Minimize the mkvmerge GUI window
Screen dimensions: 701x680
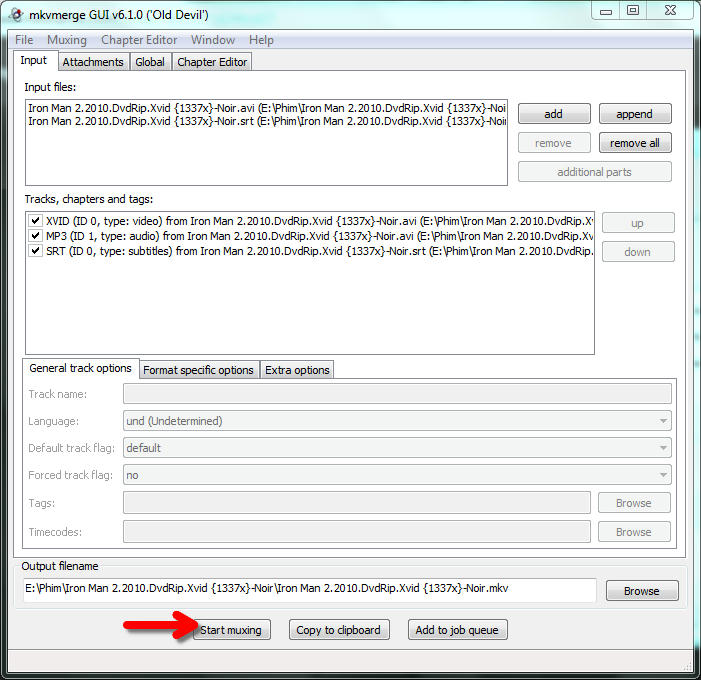606,11
